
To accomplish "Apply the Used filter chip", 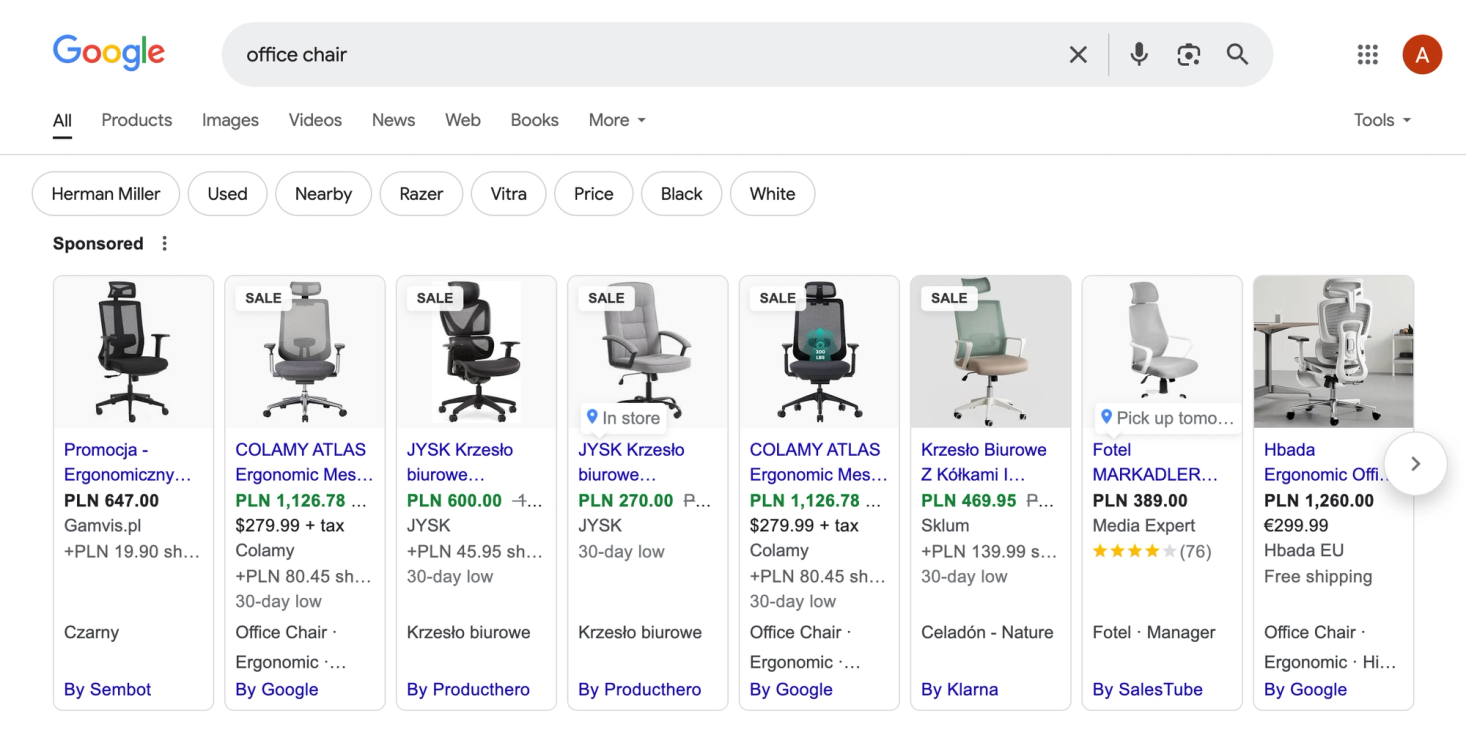I will click(x=227, y=194).
